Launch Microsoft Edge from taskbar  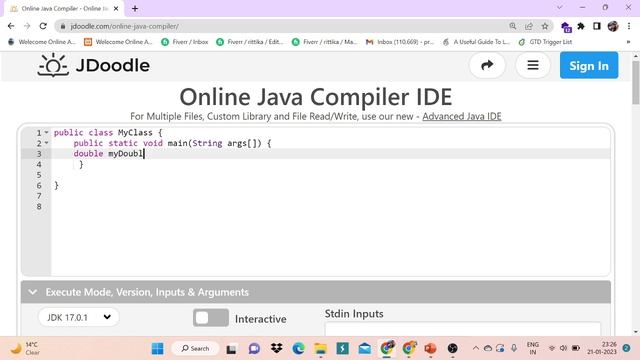pyautogui.click(x=298, y=349)
